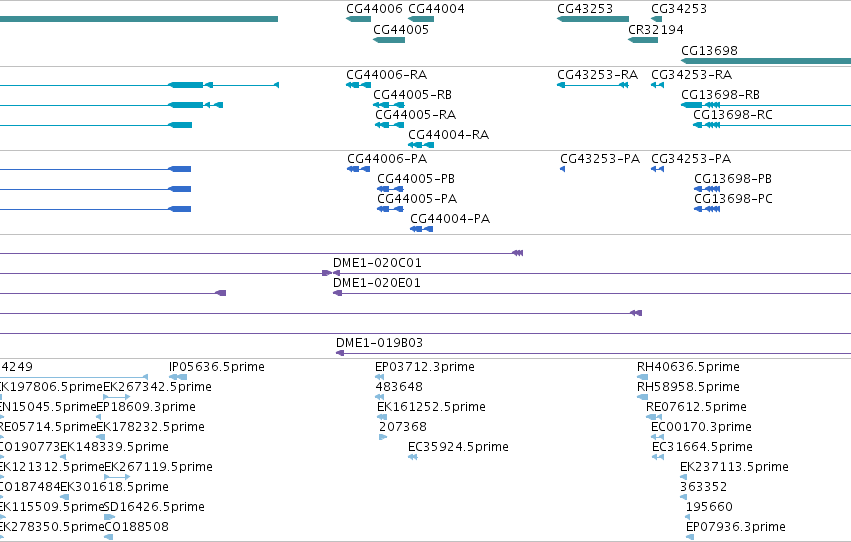
Task: Select the EK301618.5prime EST label
Action: point(115,487)
